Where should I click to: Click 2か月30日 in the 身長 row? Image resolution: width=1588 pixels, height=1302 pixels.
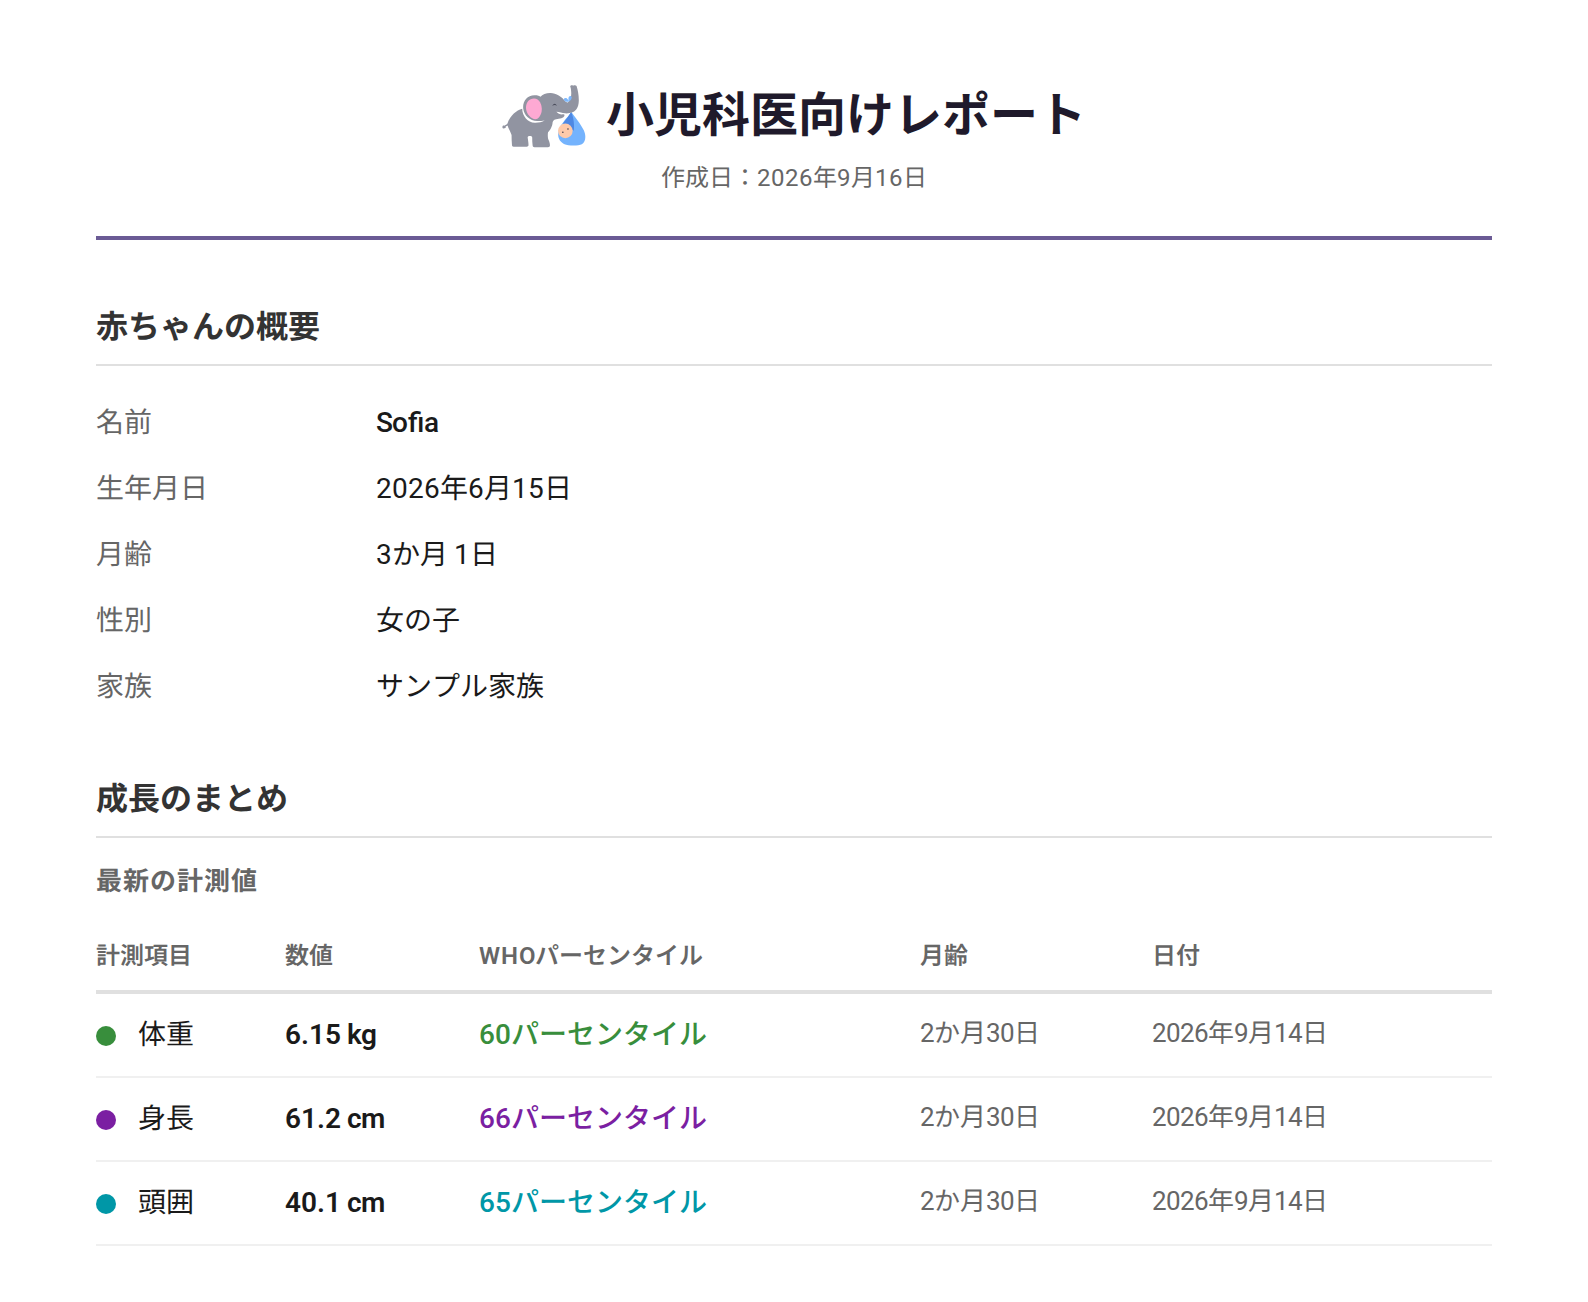click(979, 1117)
